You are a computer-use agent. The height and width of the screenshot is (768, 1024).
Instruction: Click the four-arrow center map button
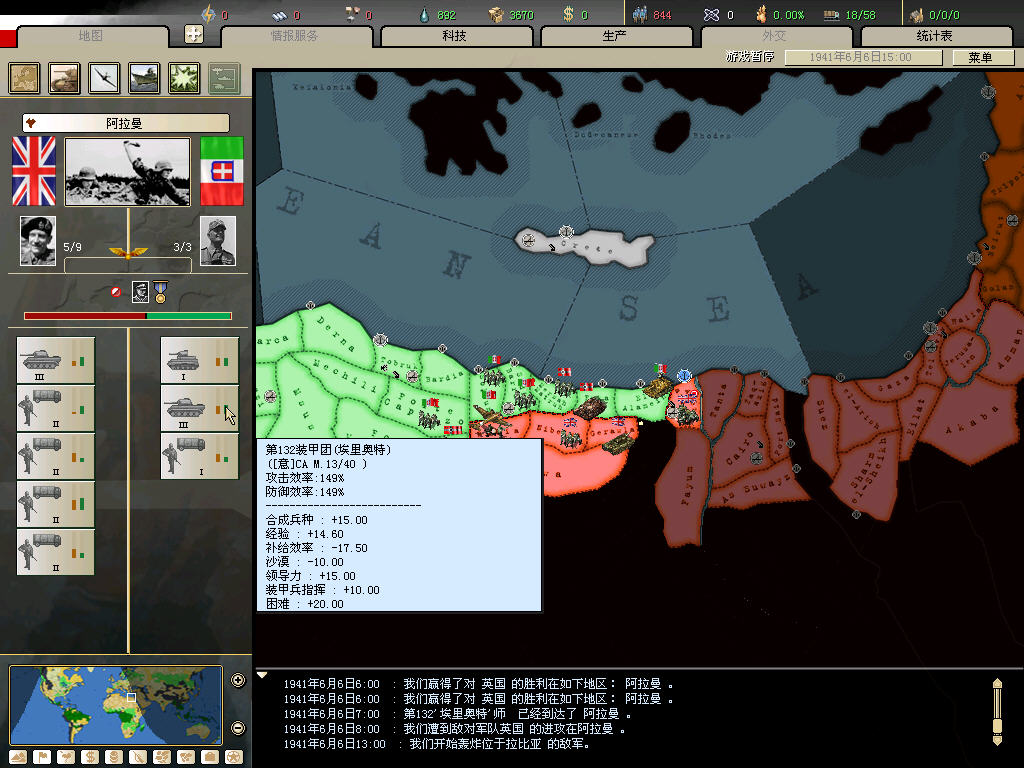tap(194, 34)
